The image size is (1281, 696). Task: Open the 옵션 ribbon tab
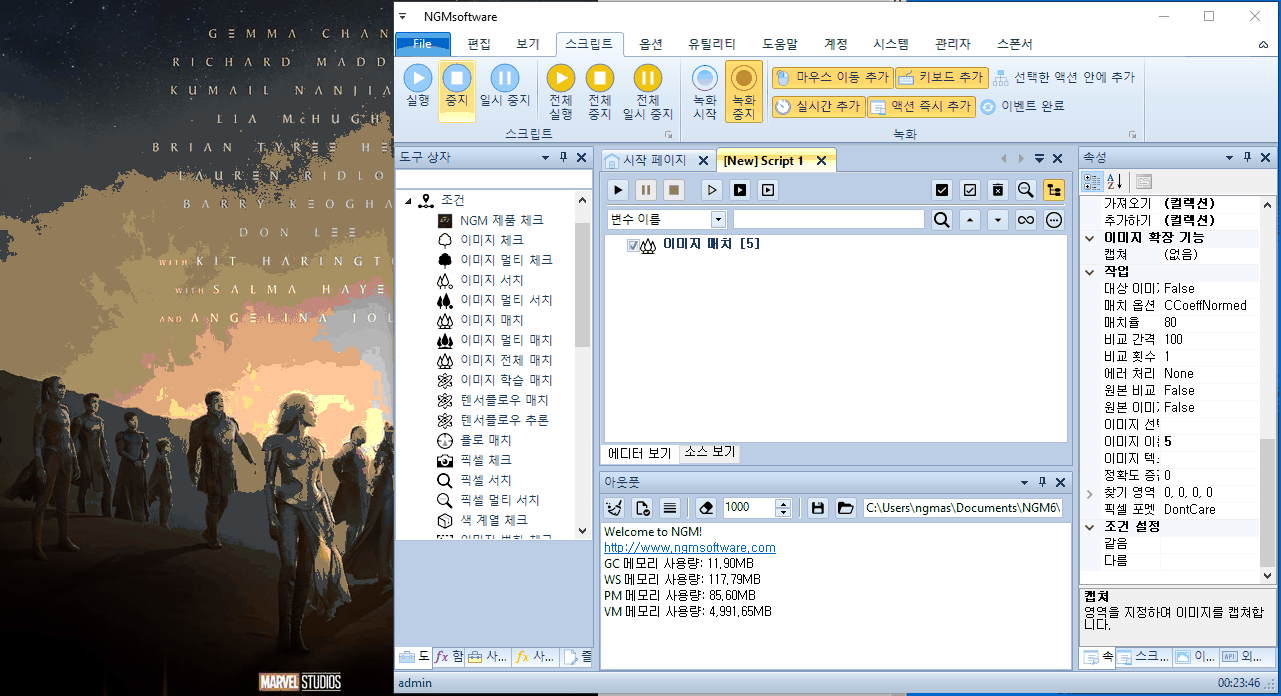tap(651, 44)
